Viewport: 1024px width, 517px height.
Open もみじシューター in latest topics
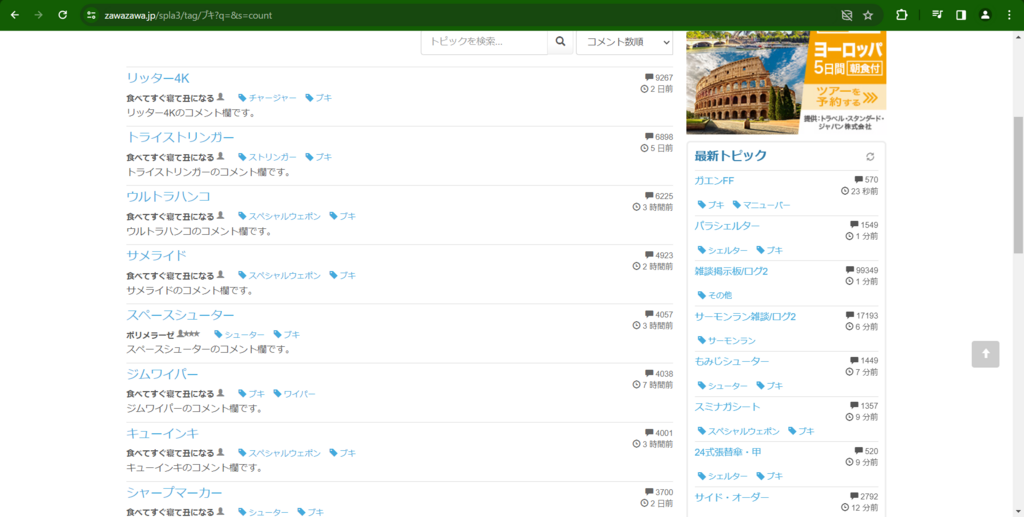point(732,362)
